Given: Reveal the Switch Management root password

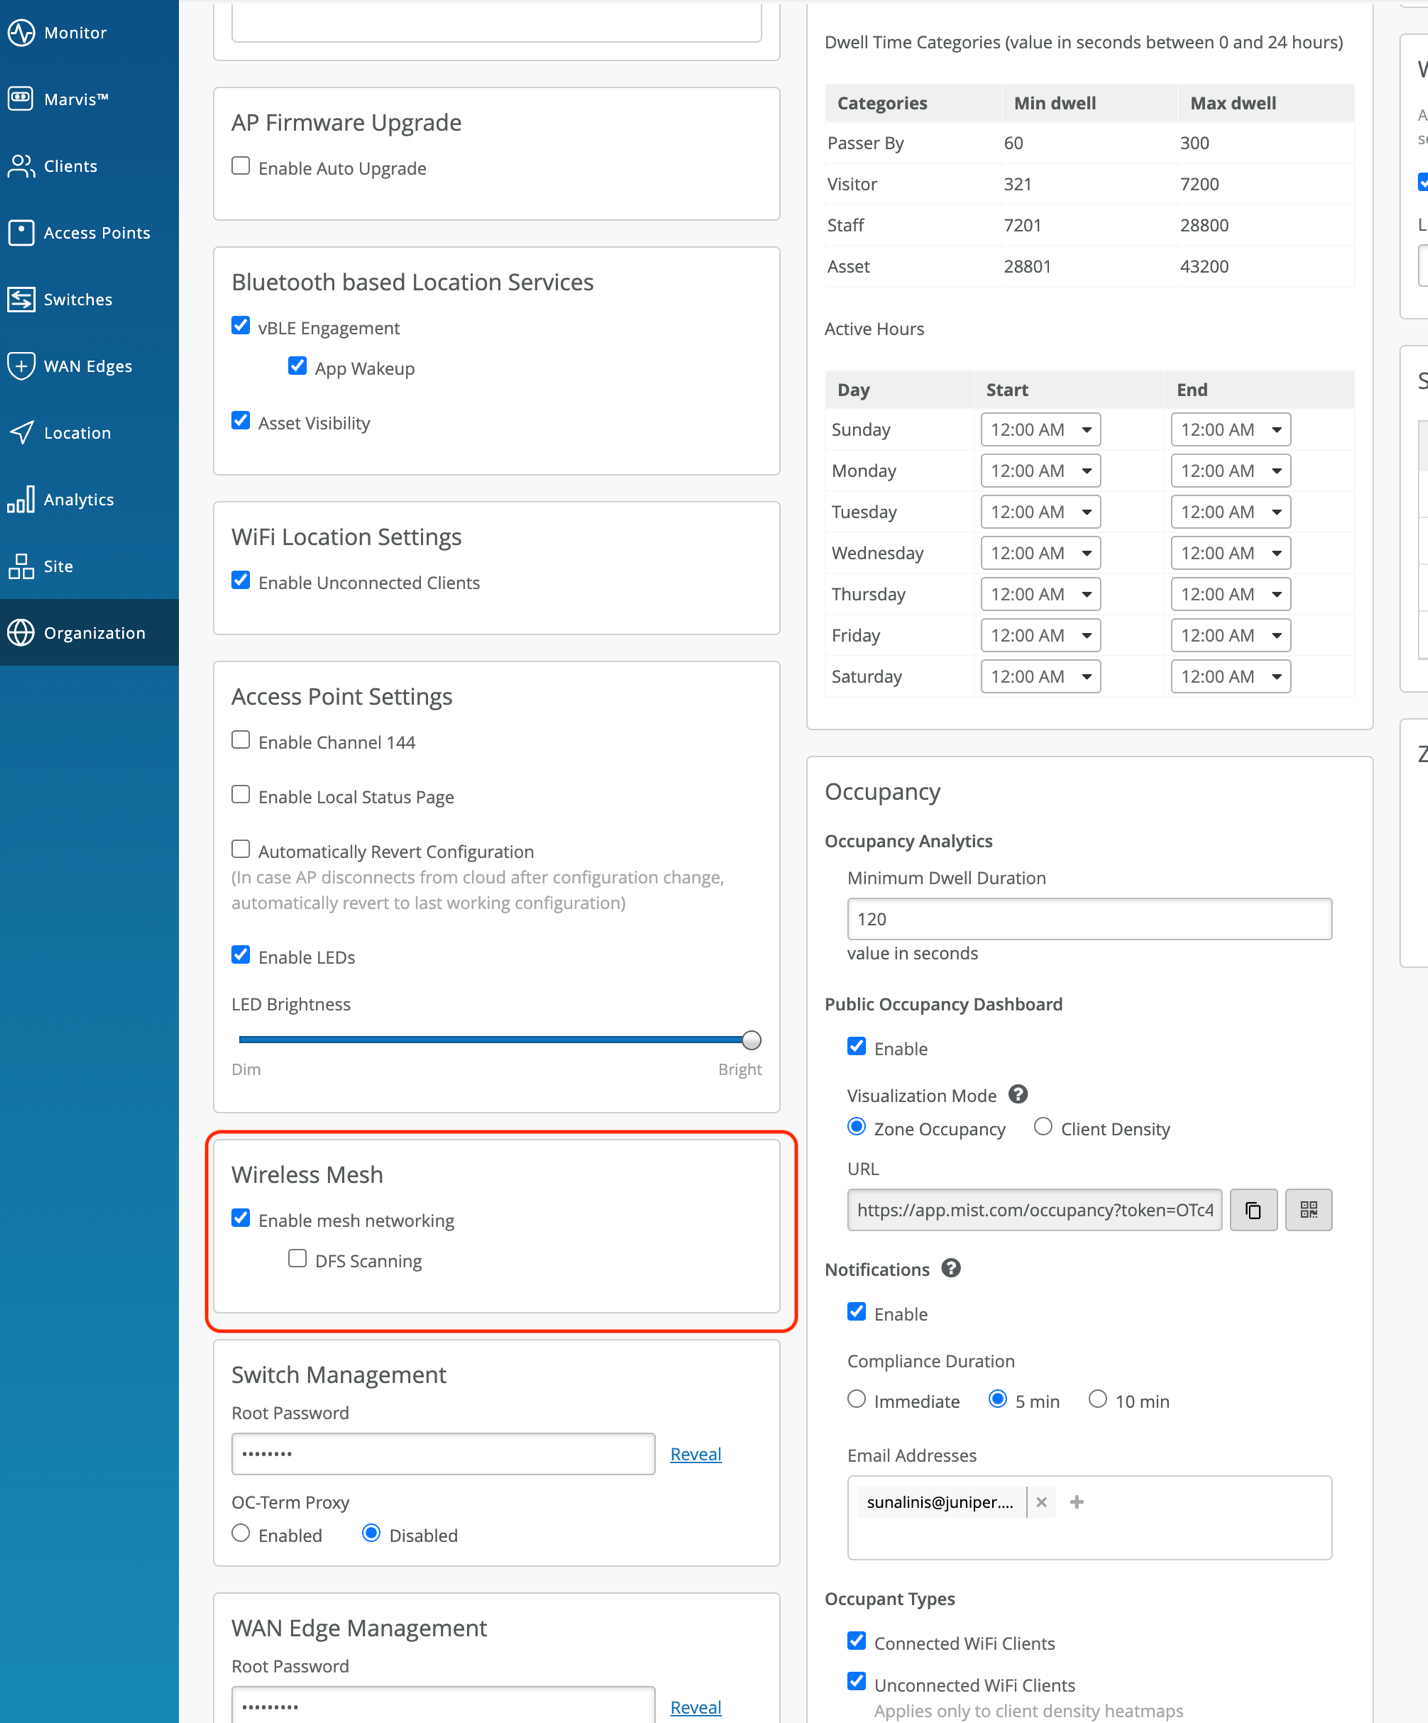Looking at the screenshot, I should [695, 1454].
